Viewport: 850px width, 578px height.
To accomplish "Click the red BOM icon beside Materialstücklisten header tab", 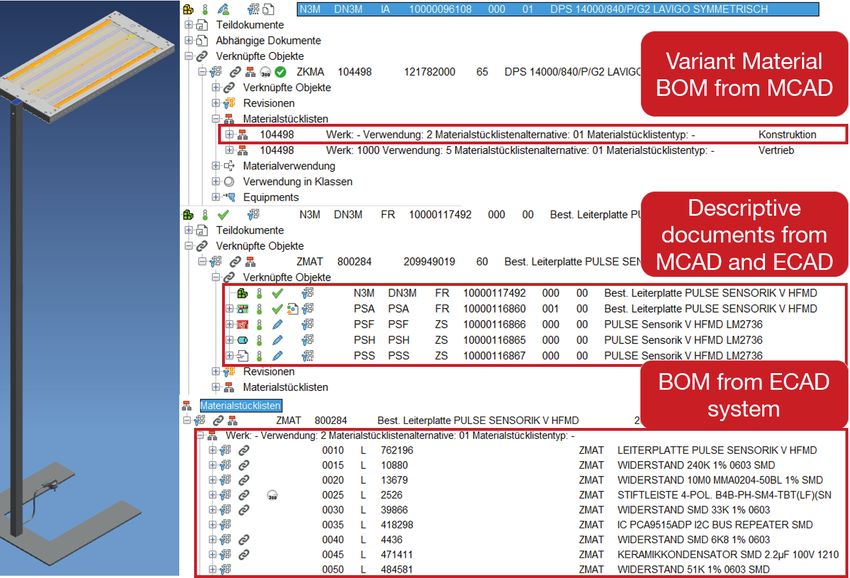I will pos(187,406).
